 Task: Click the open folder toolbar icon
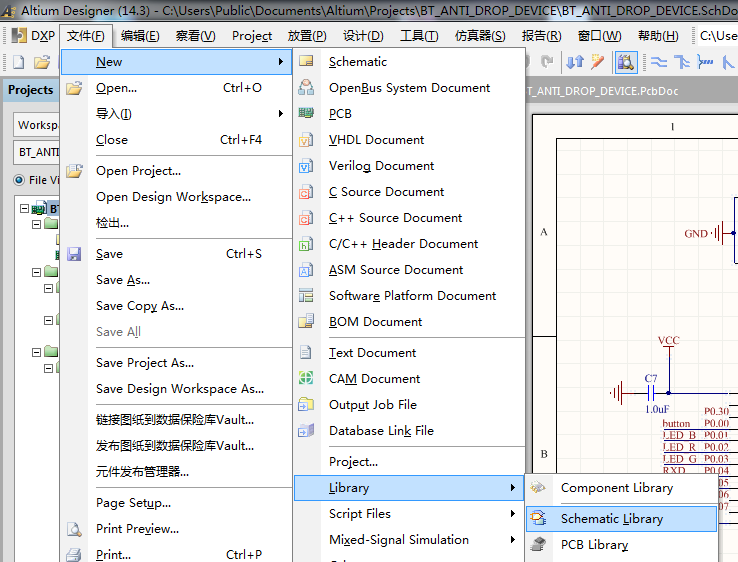point(42,62)
